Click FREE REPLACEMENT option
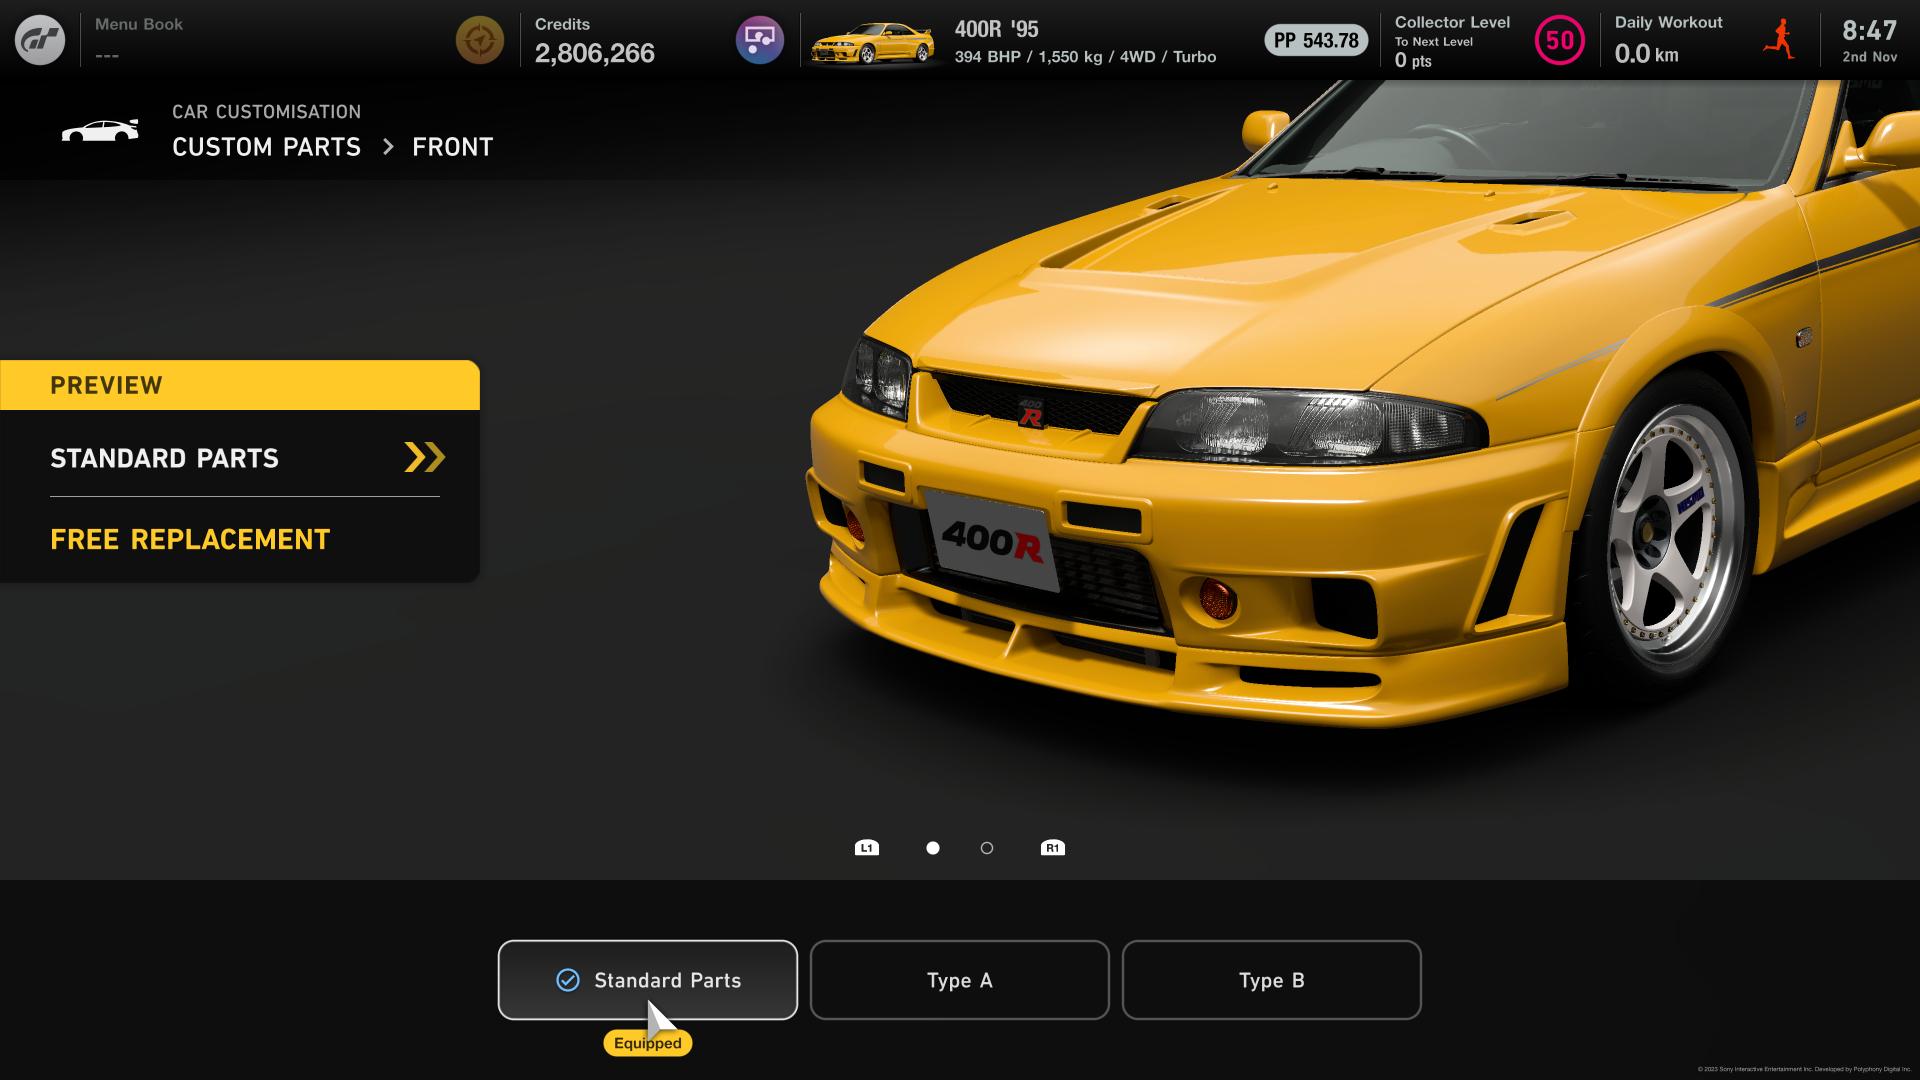Viewport: 1920px width, 1080px height. point(190,540)
